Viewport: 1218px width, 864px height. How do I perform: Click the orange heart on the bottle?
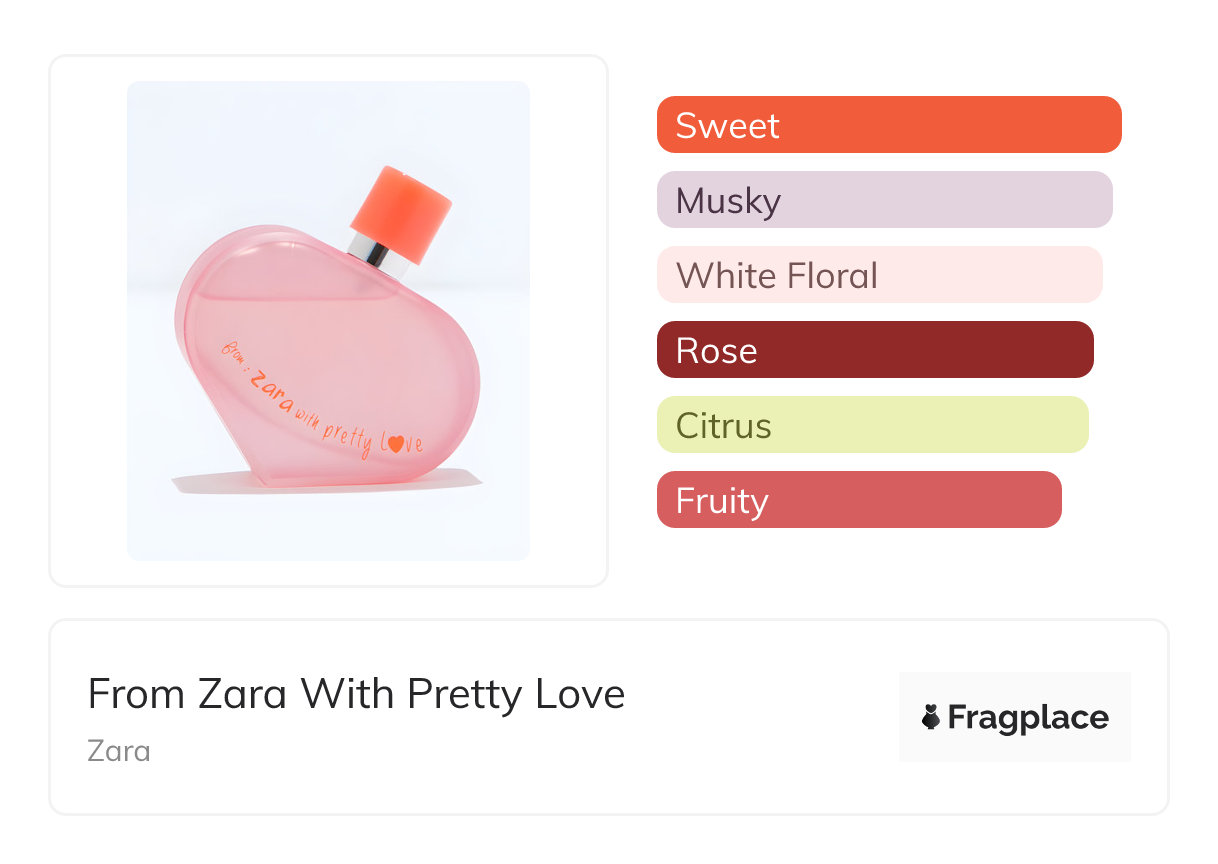coord(395,445)
